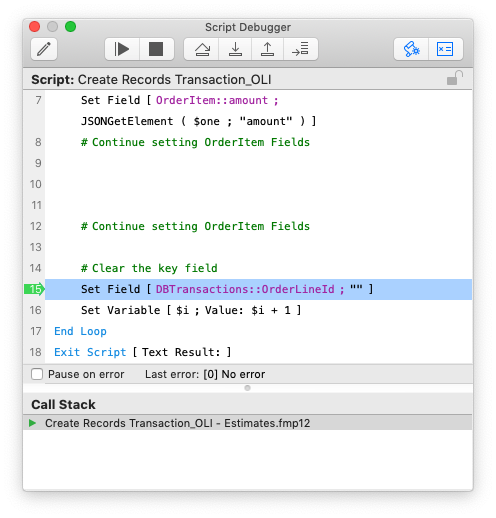Screen dimensions: 496x518
Task: Click the green fullscreen window button
Action: click(71, 27)
